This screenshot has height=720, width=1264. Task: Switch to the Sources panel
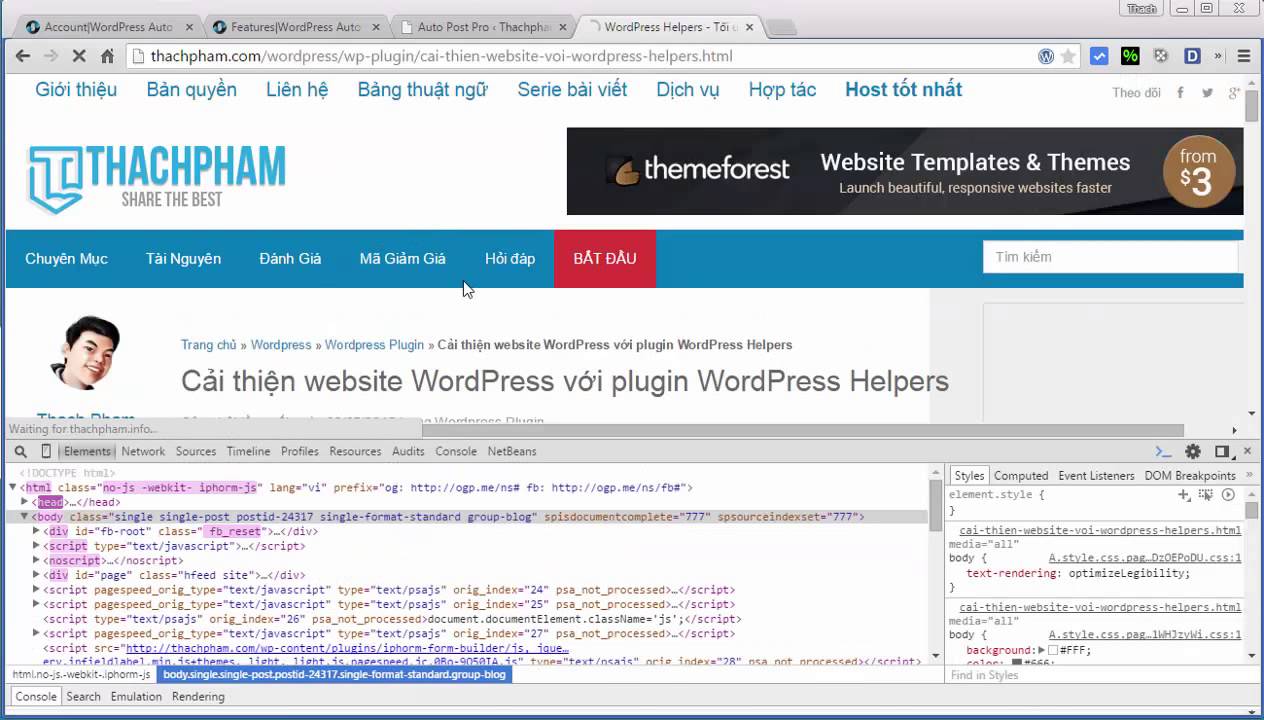tap(196, 452)
